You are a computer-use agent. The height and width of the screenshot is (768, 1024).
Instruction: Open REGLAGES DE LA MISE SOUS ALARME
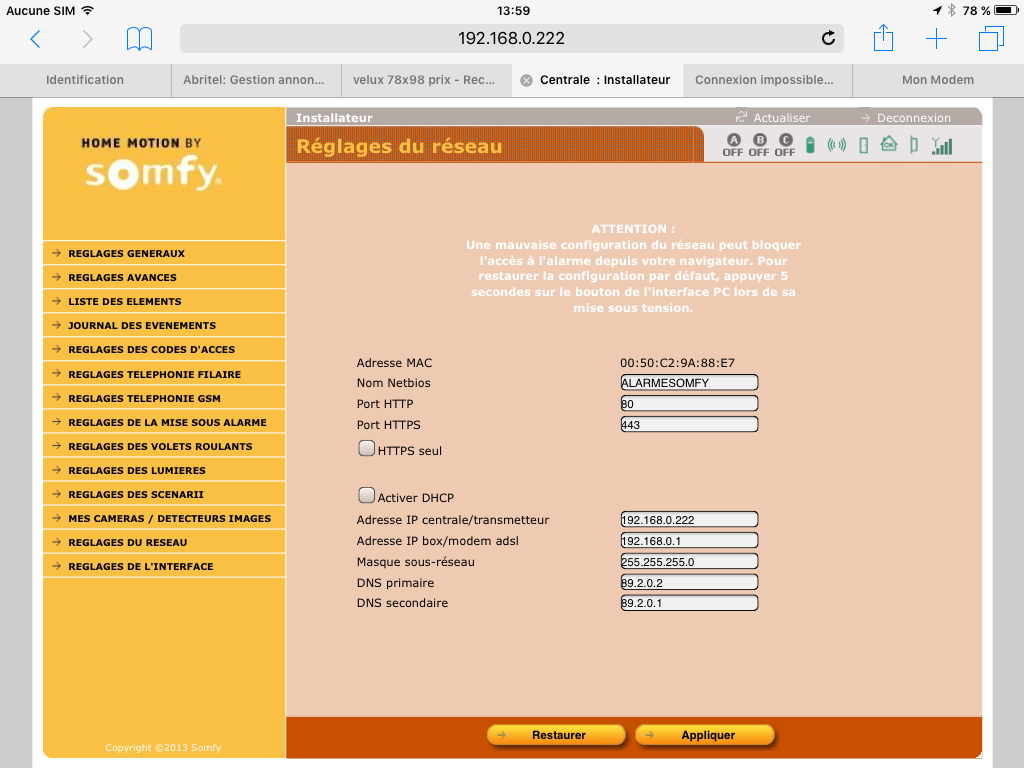164,423
